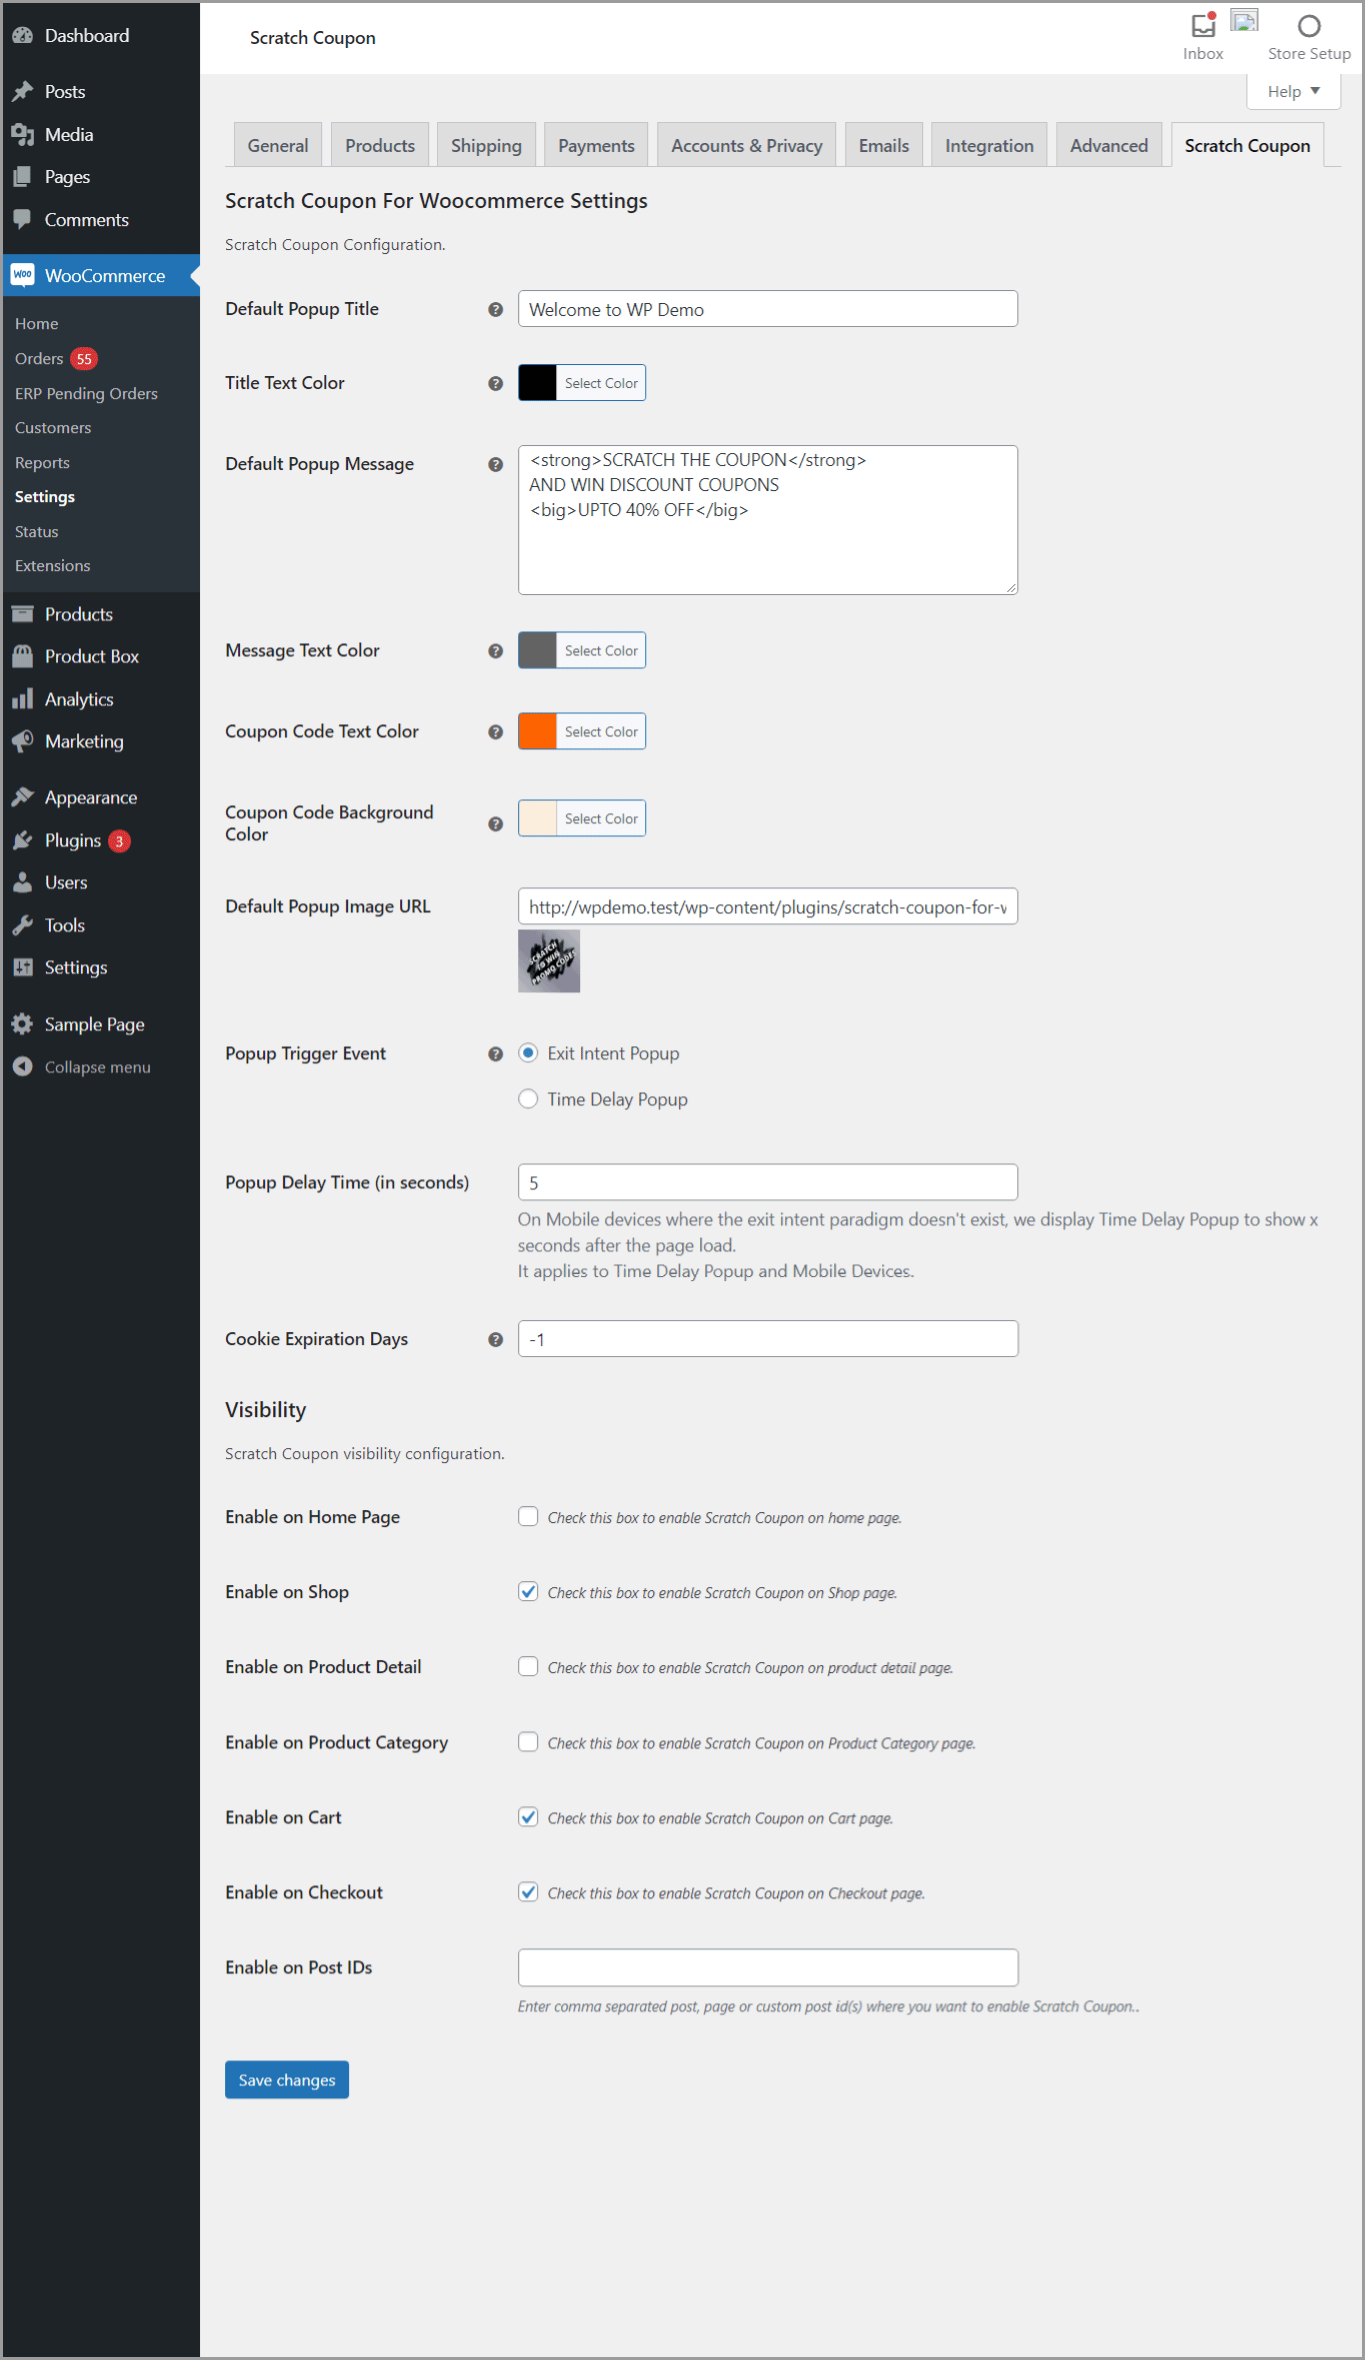
Task: Select Exit Intent Popup radio option
Action: point(528,1053)
